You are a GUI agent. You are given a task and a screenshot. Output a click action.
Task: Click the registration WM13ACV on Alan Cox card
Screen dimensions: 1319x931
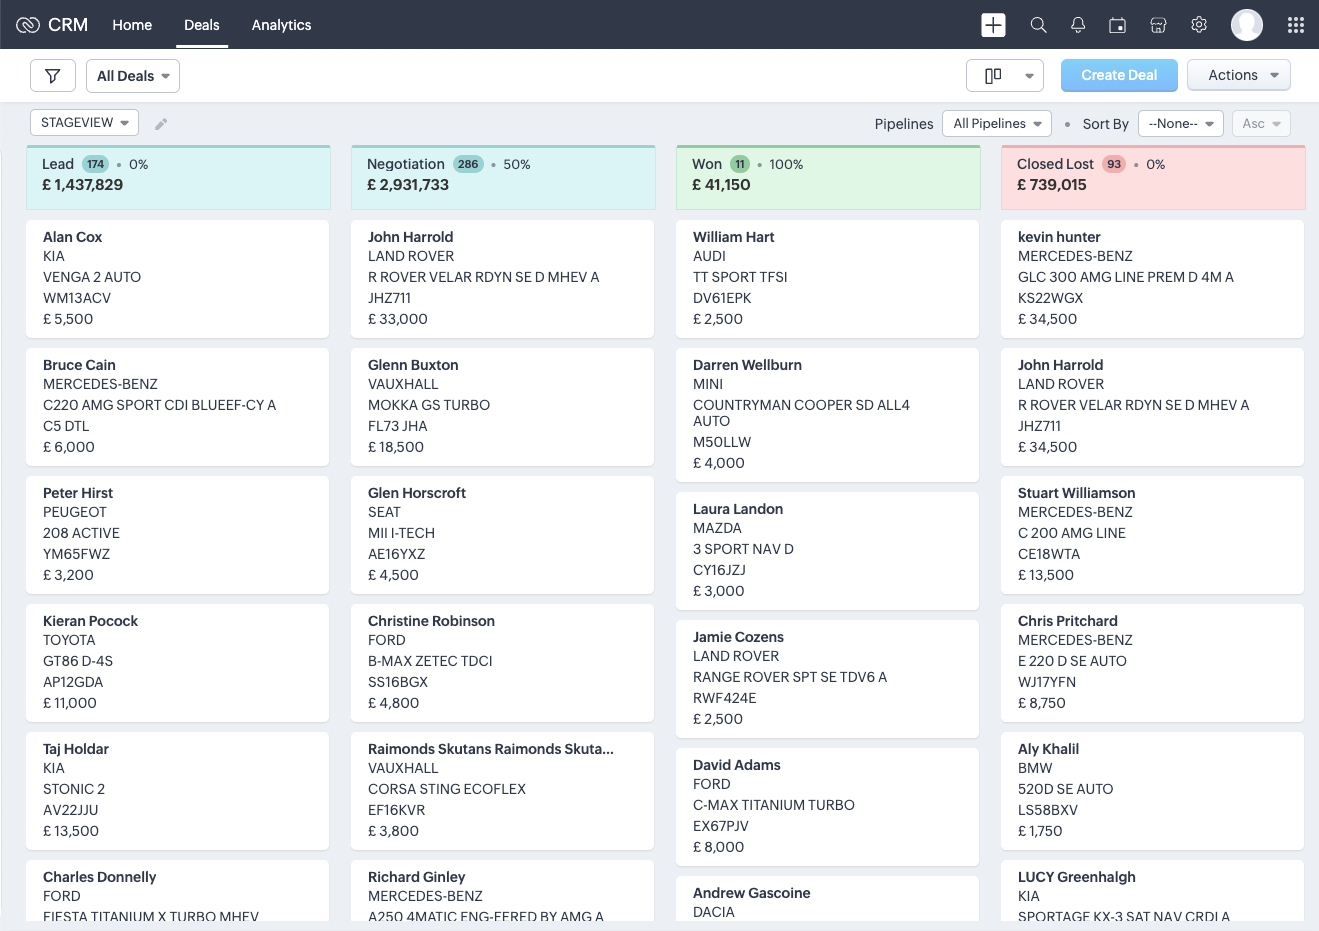77,298
